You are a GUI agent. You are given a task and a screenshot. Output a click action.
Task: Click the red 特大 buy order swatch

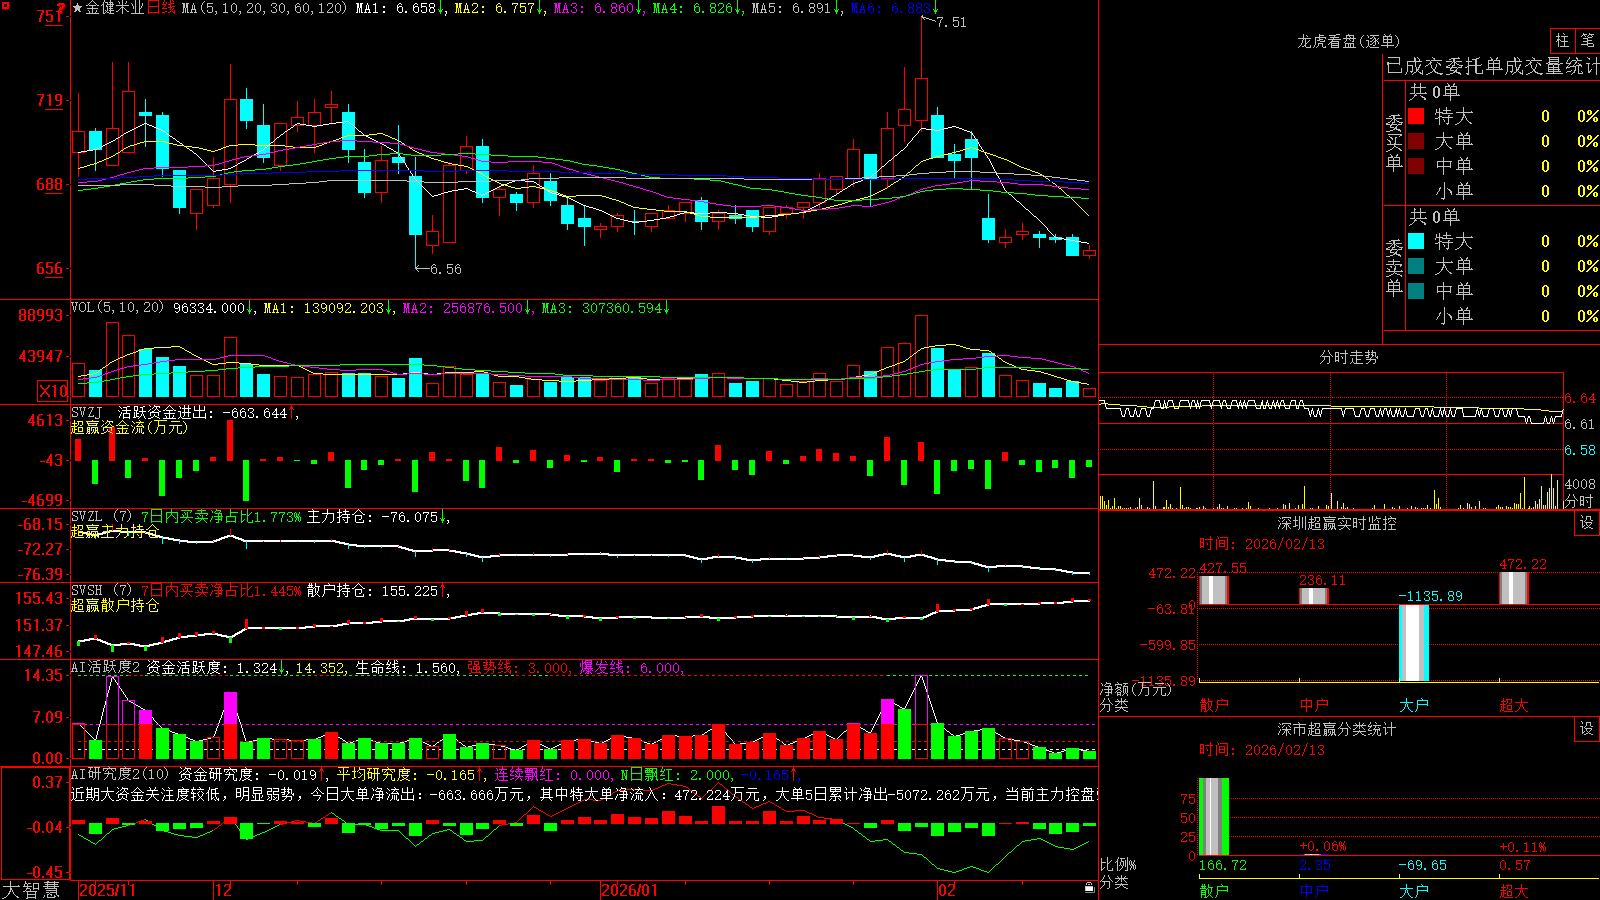coord(1416,116)
